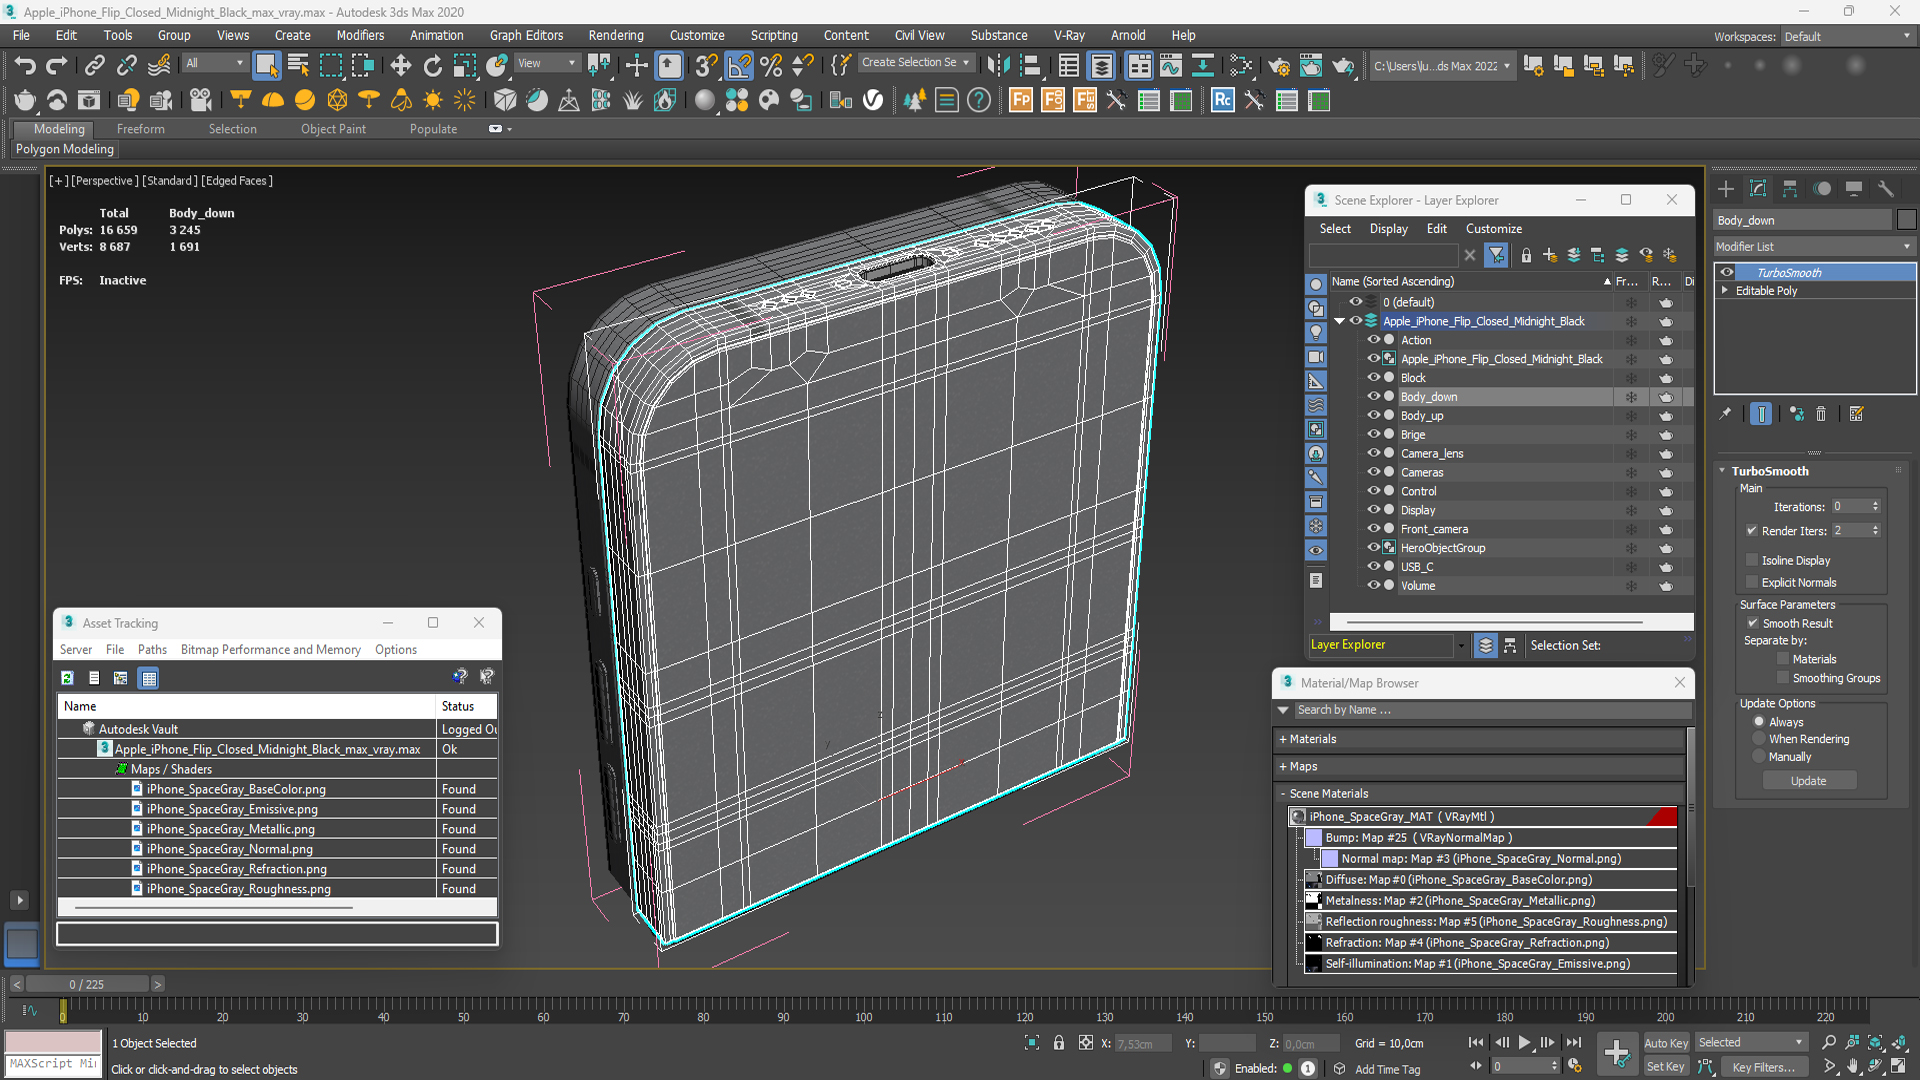Enable Separate by Materials checkbox
1920x1080 pixels.
[1783, 659]
